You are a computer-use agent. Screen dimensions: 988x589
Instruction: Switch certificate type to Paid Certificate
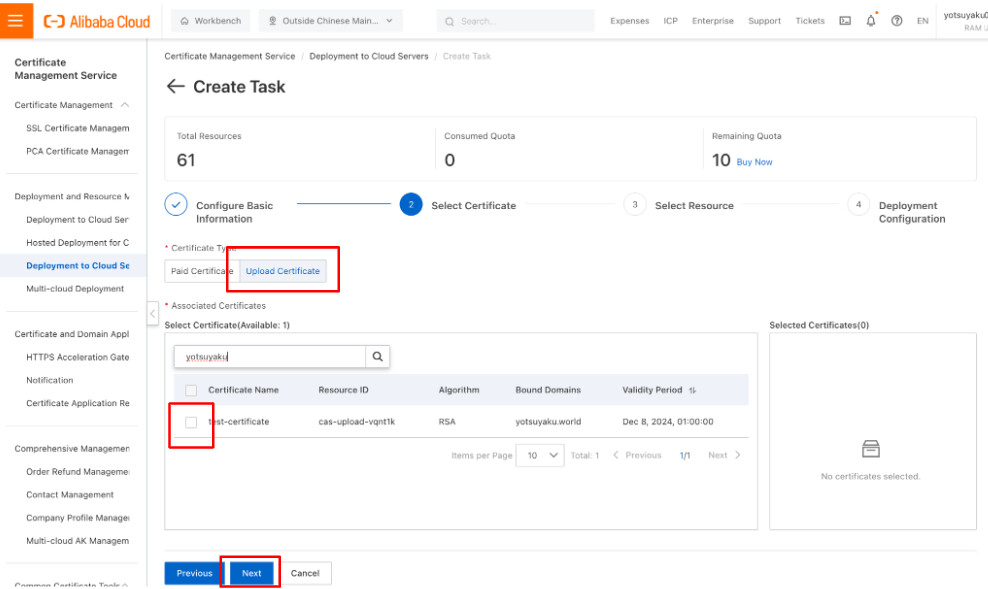pyautogui.click(x=199, y=270)
